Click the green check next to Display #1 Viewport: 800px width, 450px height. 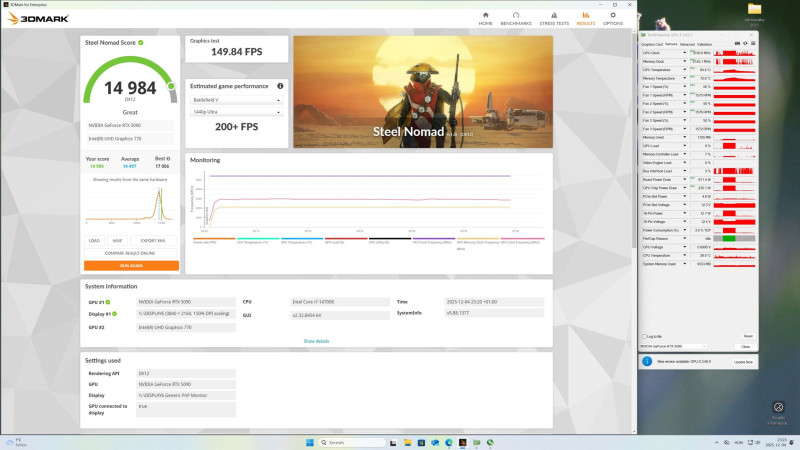pyautogui.click(x=114, y=314)
